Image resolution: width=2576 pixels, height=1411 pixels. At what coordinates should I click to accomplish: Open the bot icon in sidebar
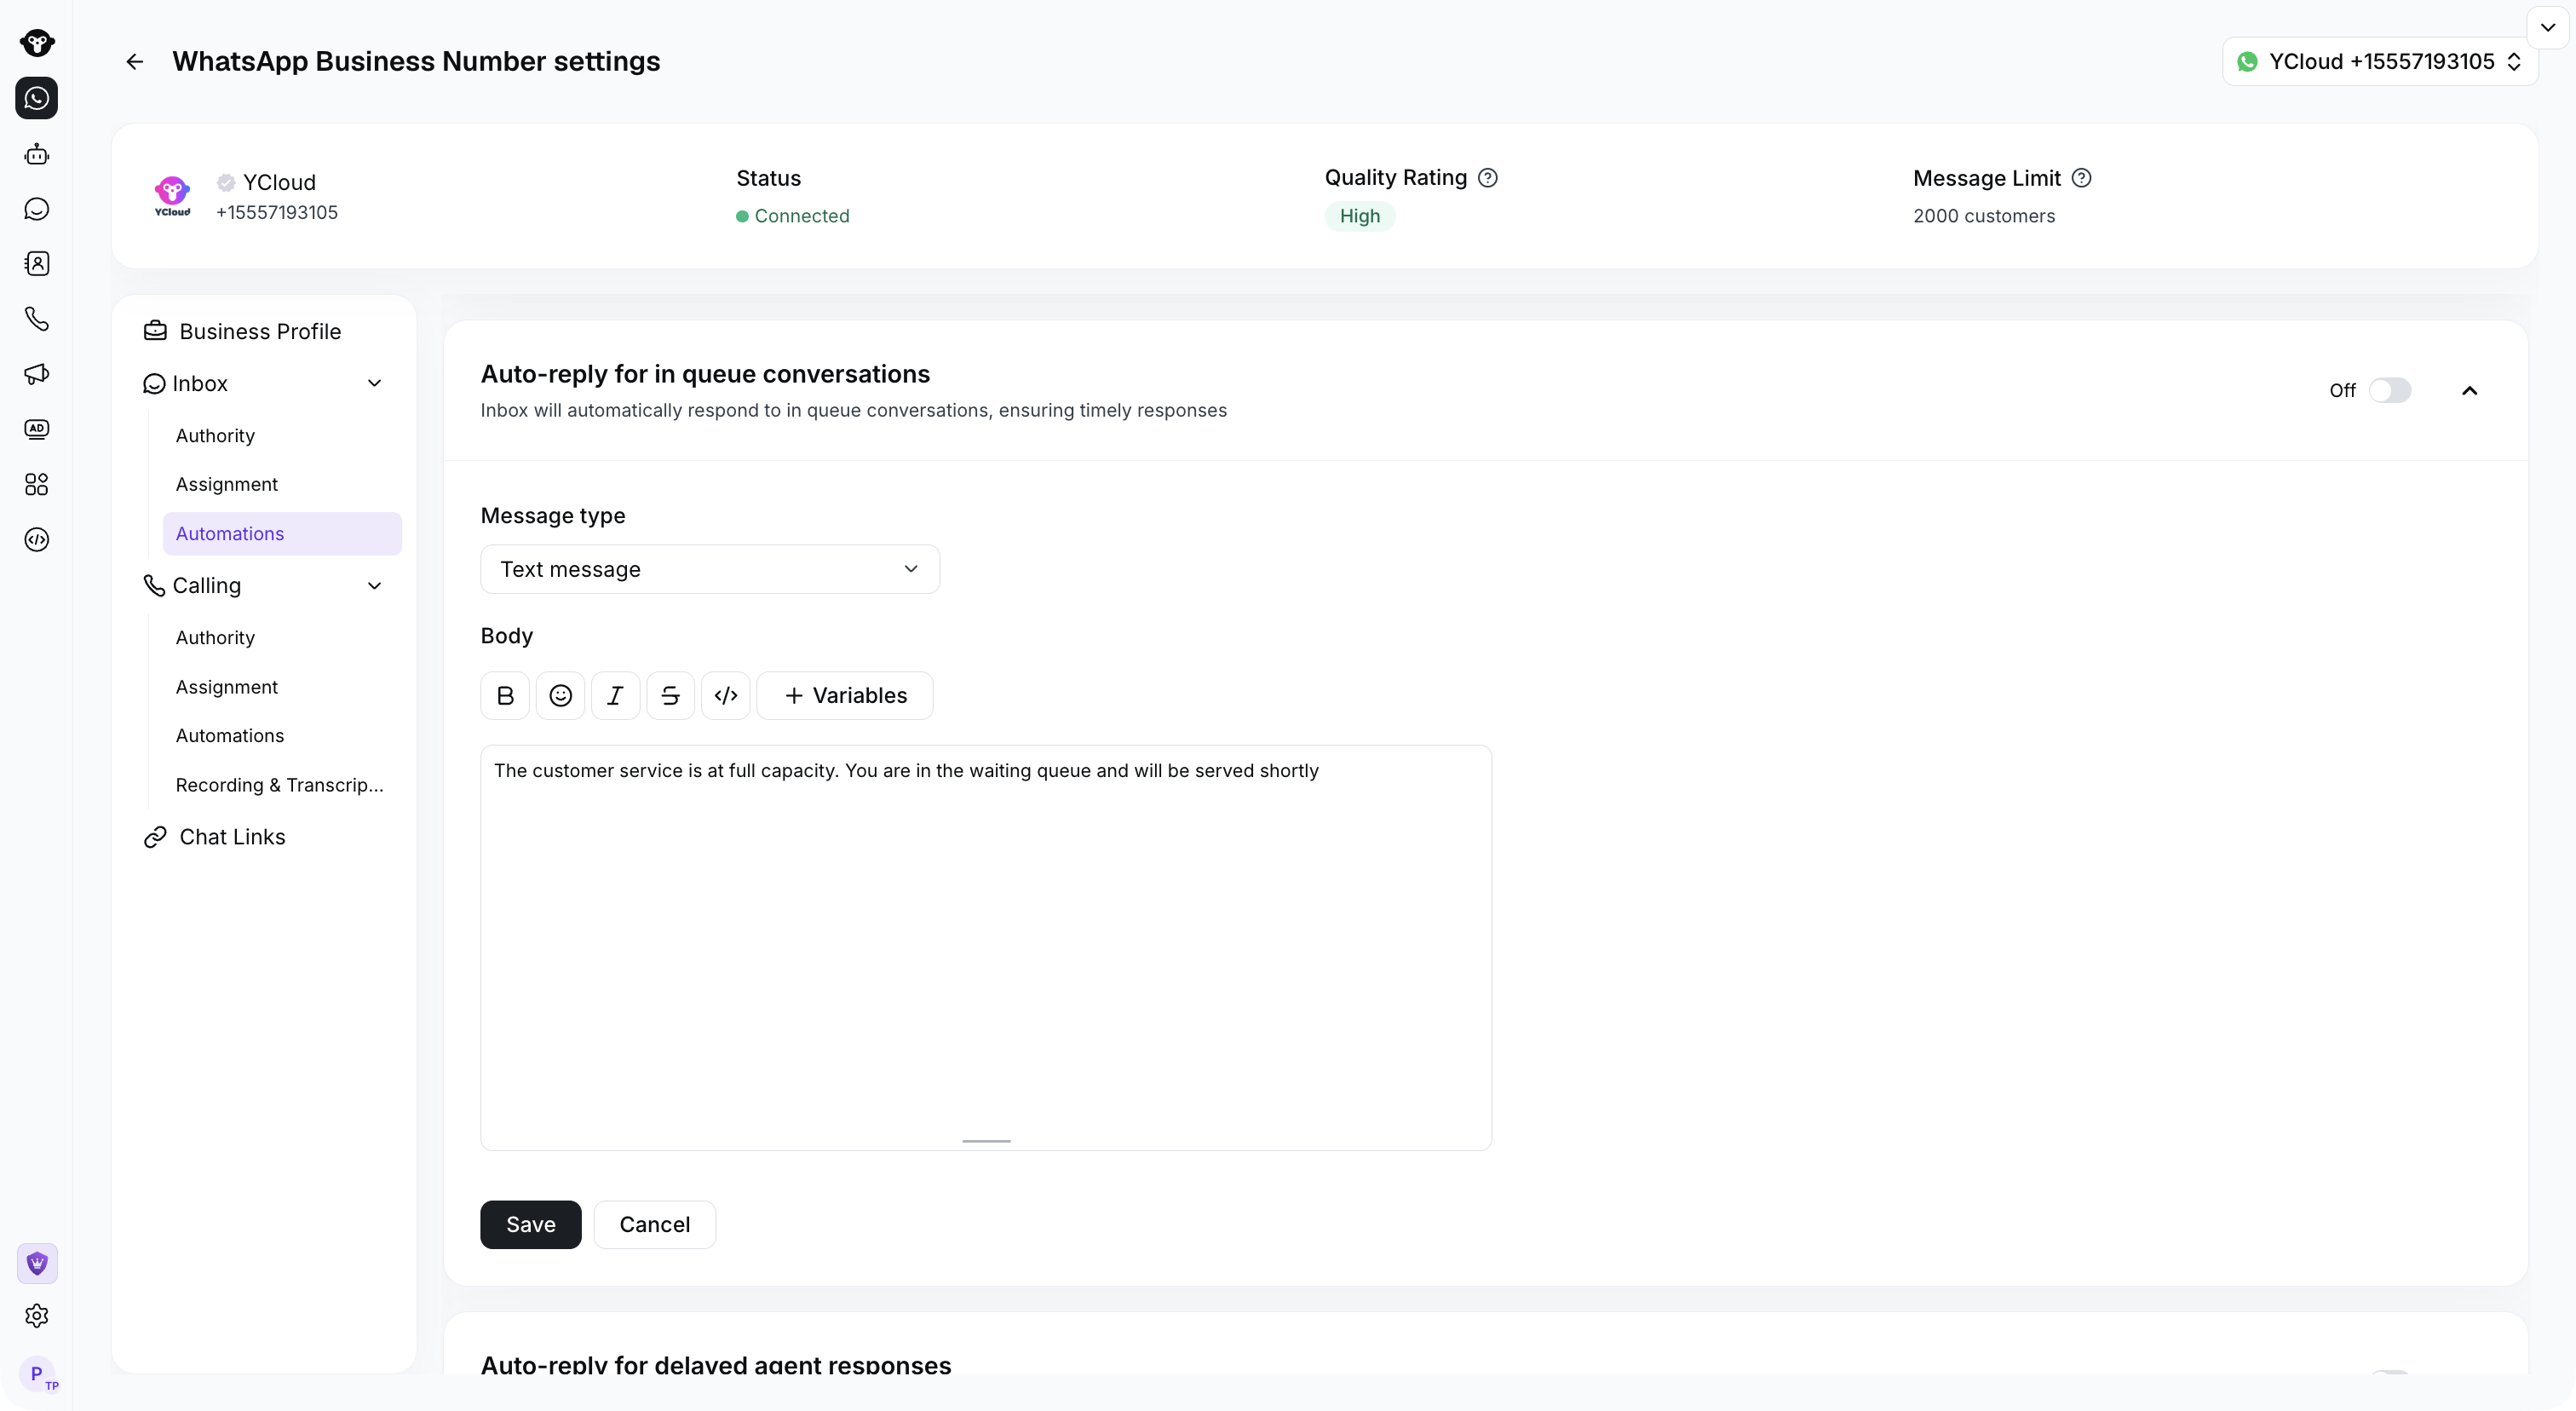(37, 154)
